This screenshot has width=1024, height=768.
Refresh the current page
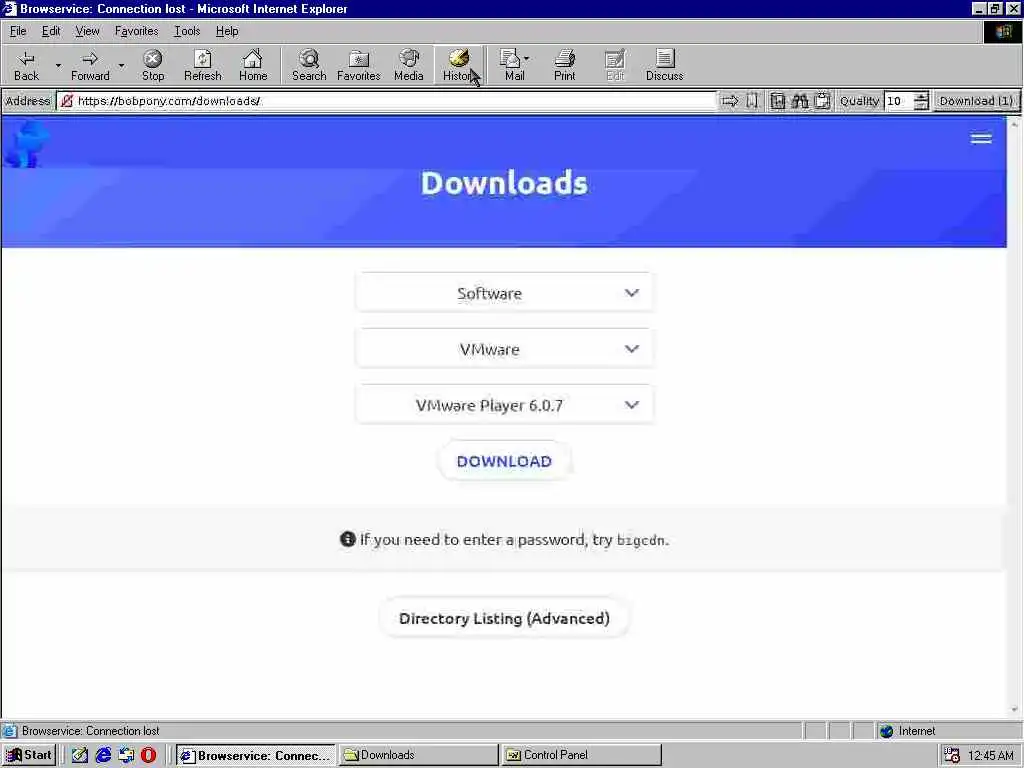(202, 65)
